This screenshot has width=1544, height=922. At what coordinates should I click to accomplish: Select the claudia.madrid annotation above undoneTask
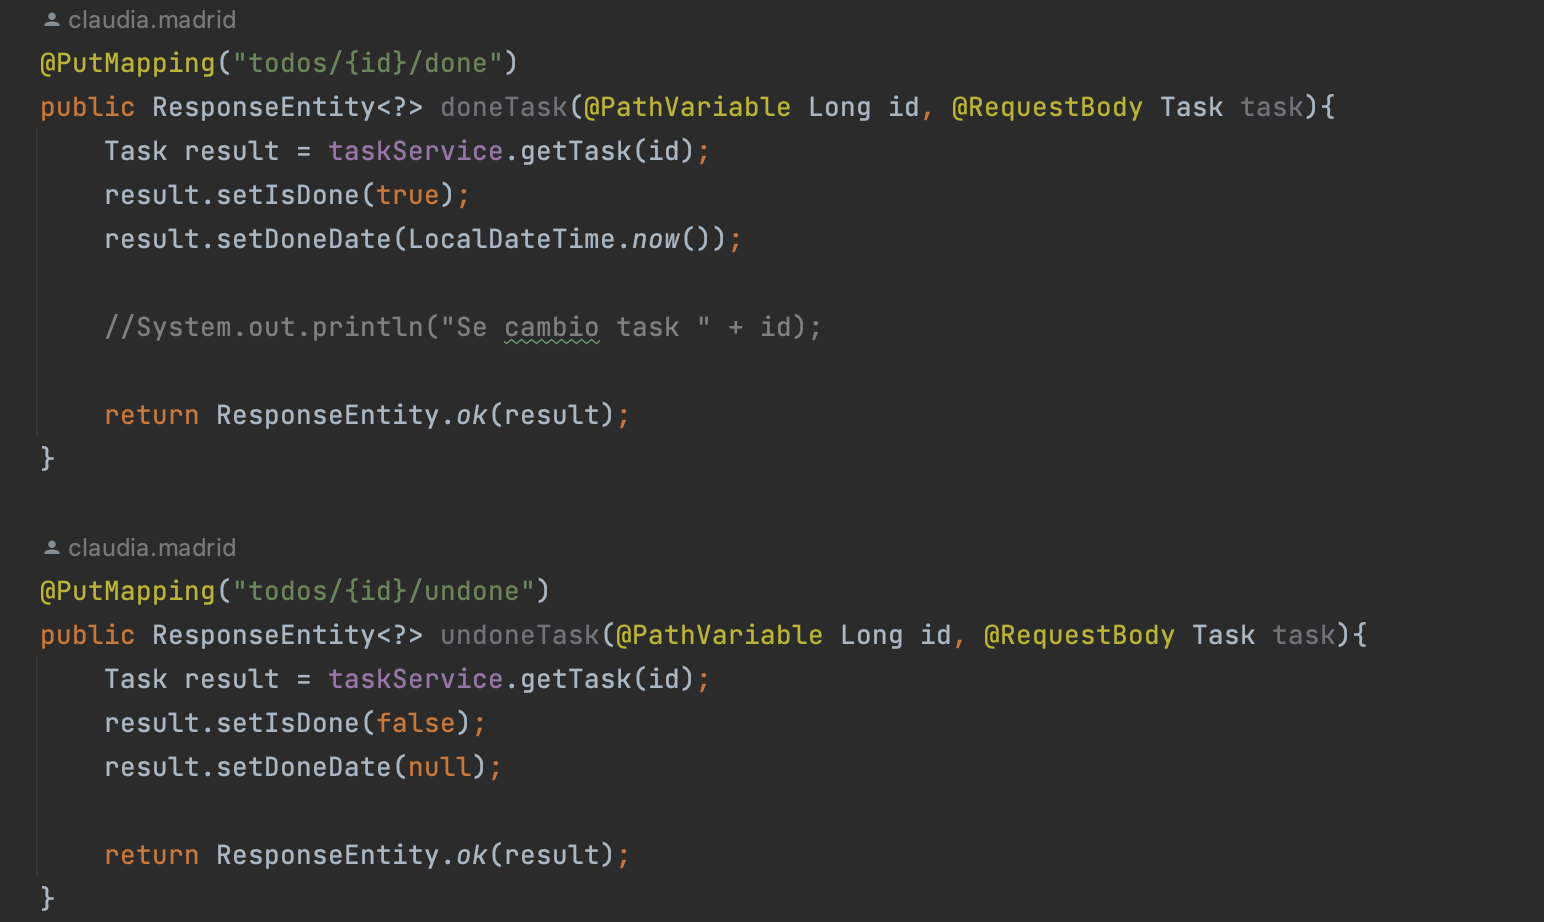(x=151, y=547)
